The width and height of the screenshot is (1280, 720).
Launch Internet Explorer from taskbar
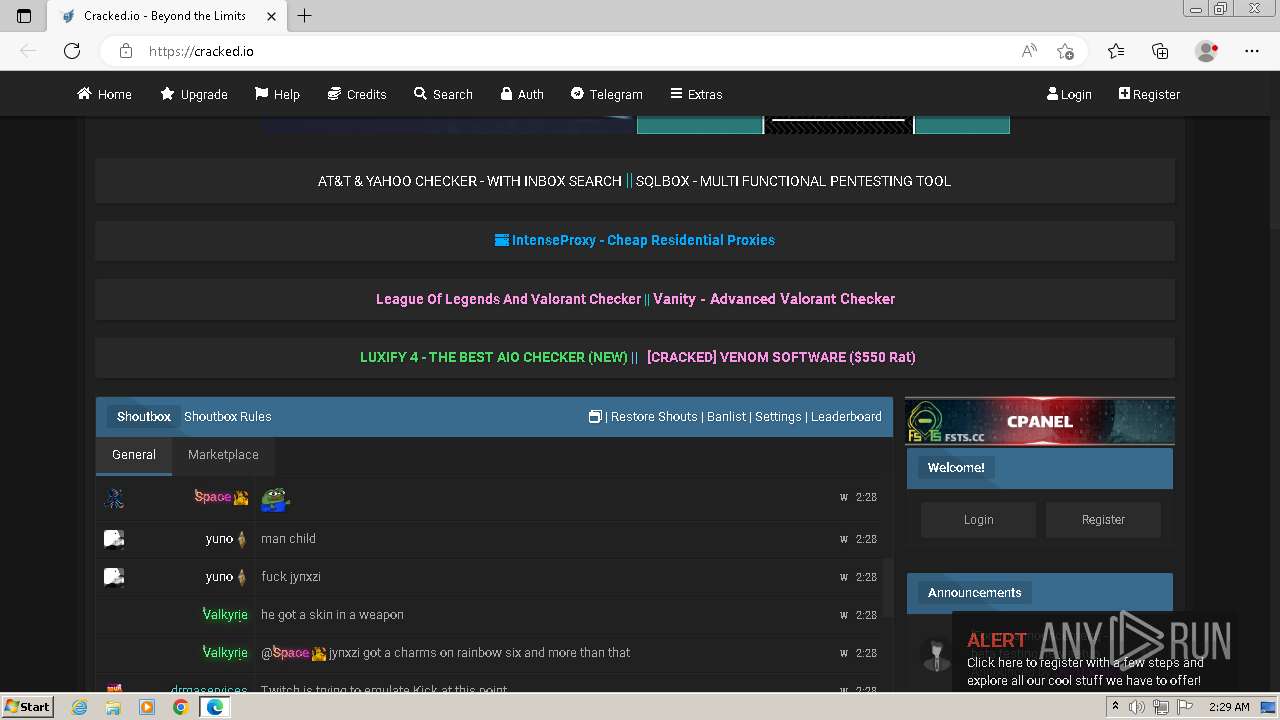coord(80,707)
